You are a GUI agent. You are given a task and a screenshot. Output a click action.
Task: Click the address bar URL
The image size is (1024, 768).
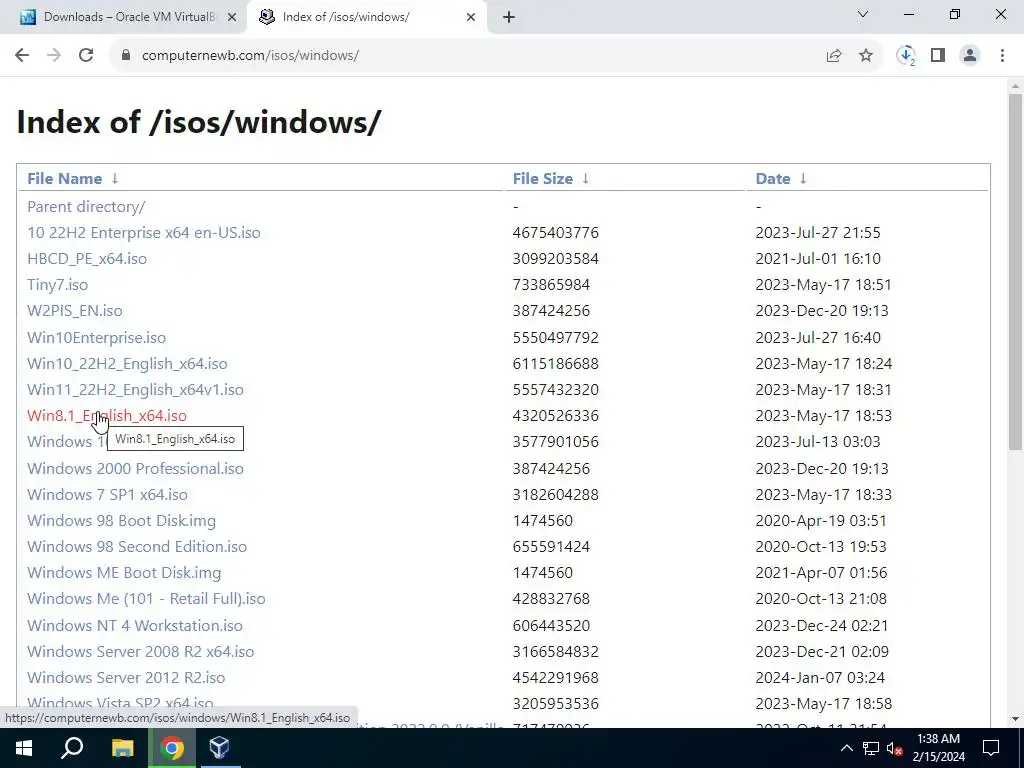pyautogui.click(x=250, y=56)
